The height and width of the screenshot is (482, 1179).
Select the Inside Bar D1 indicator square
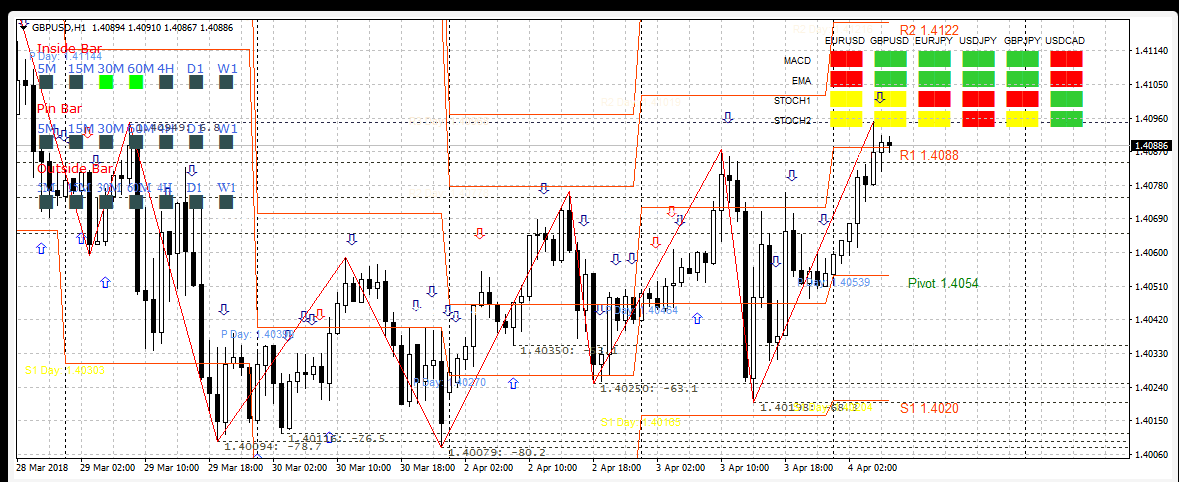point(196,82)
